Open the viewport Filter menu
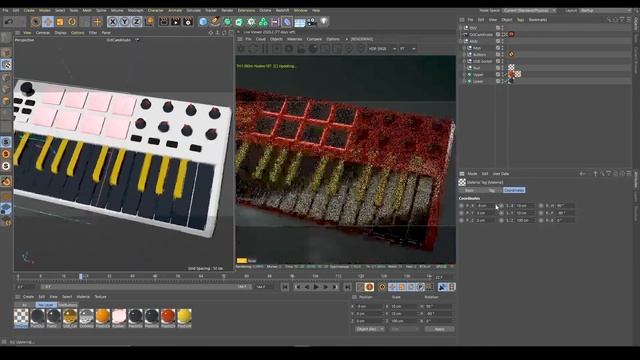The width and height of the screenshot is (640, 360). pos(93,33)
